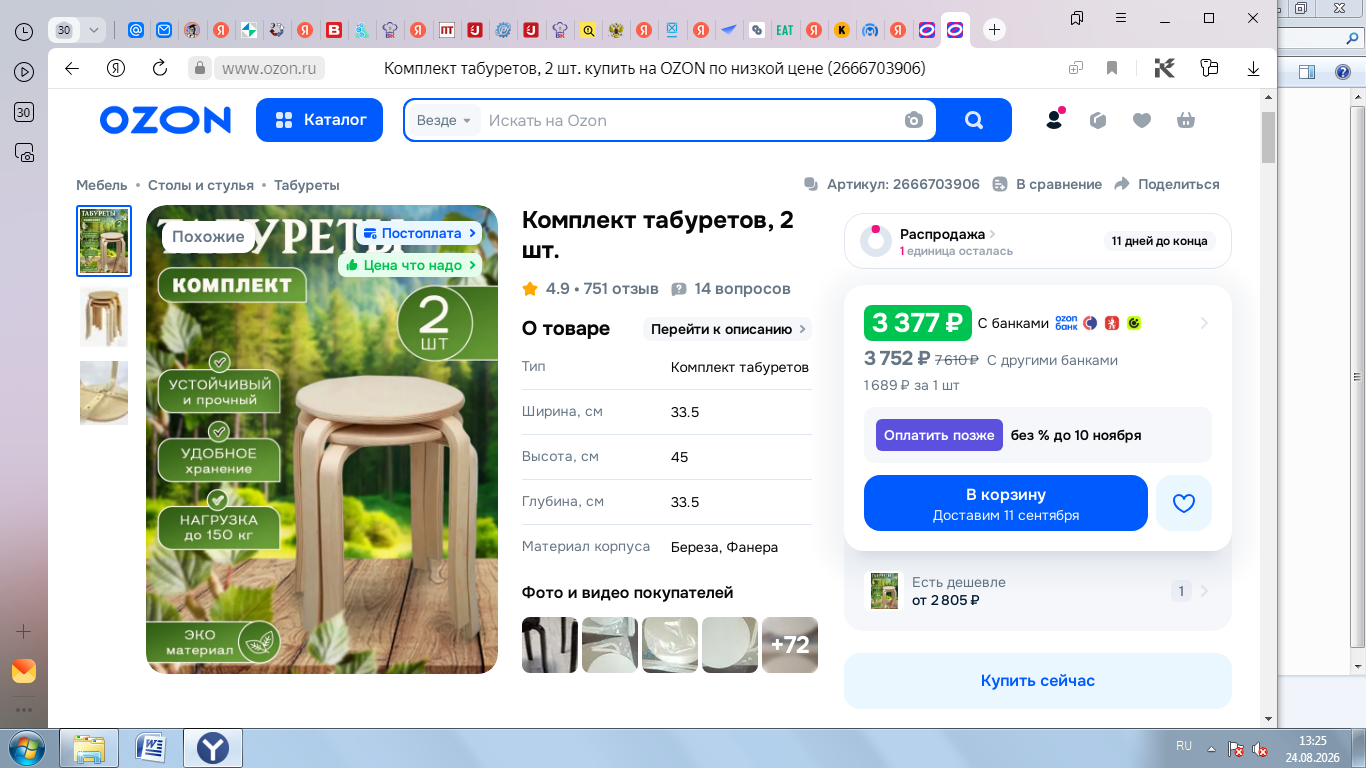
Task: Open the new browser tab plus button
Action: point(994,30)
